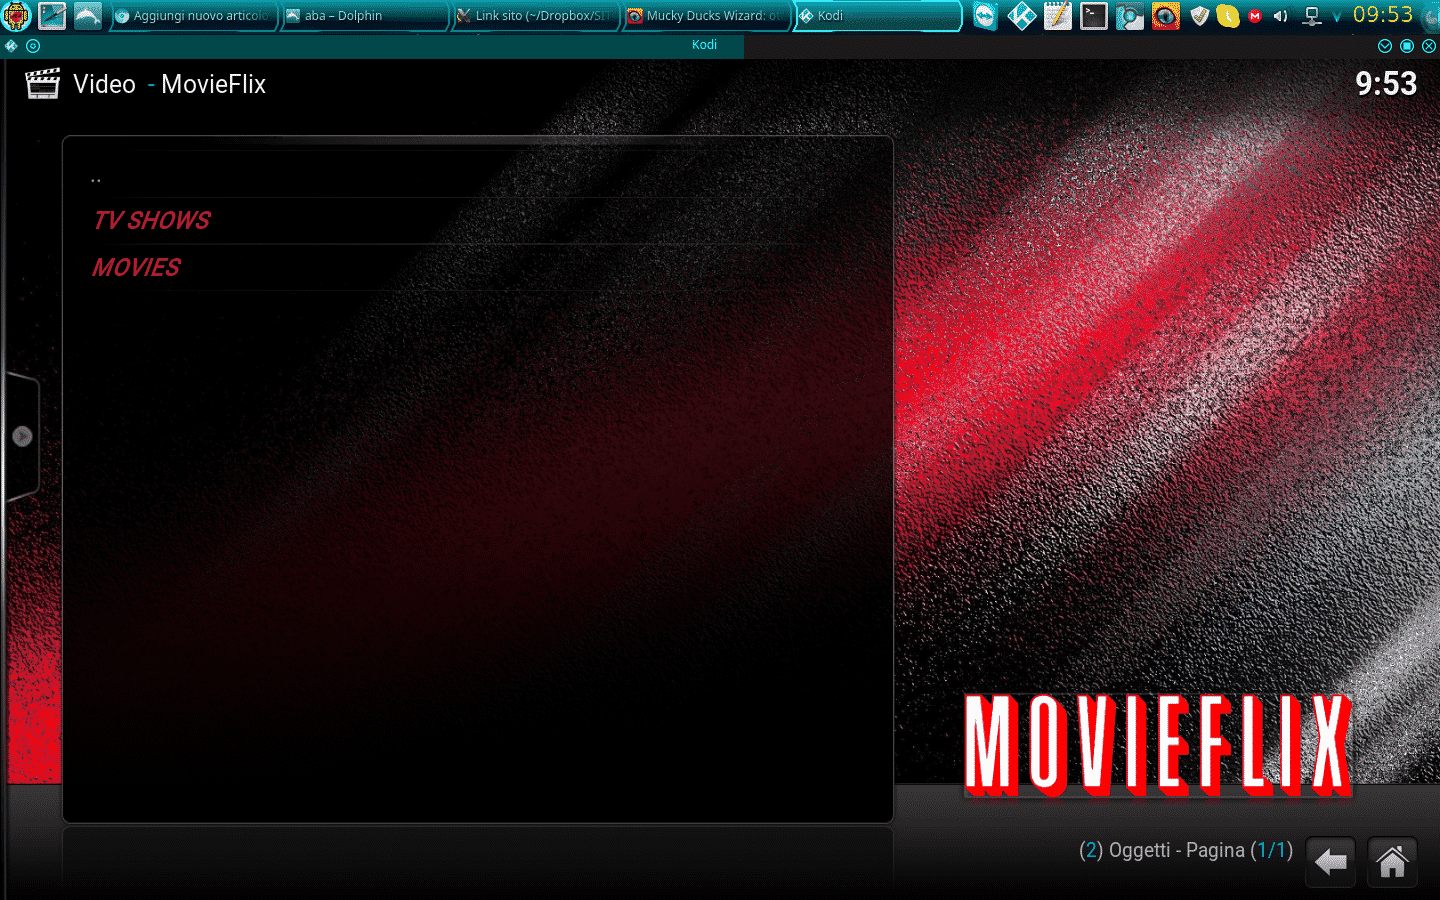
Task: Click the panel clock showing 09:53
Action: click(1383, 15)
